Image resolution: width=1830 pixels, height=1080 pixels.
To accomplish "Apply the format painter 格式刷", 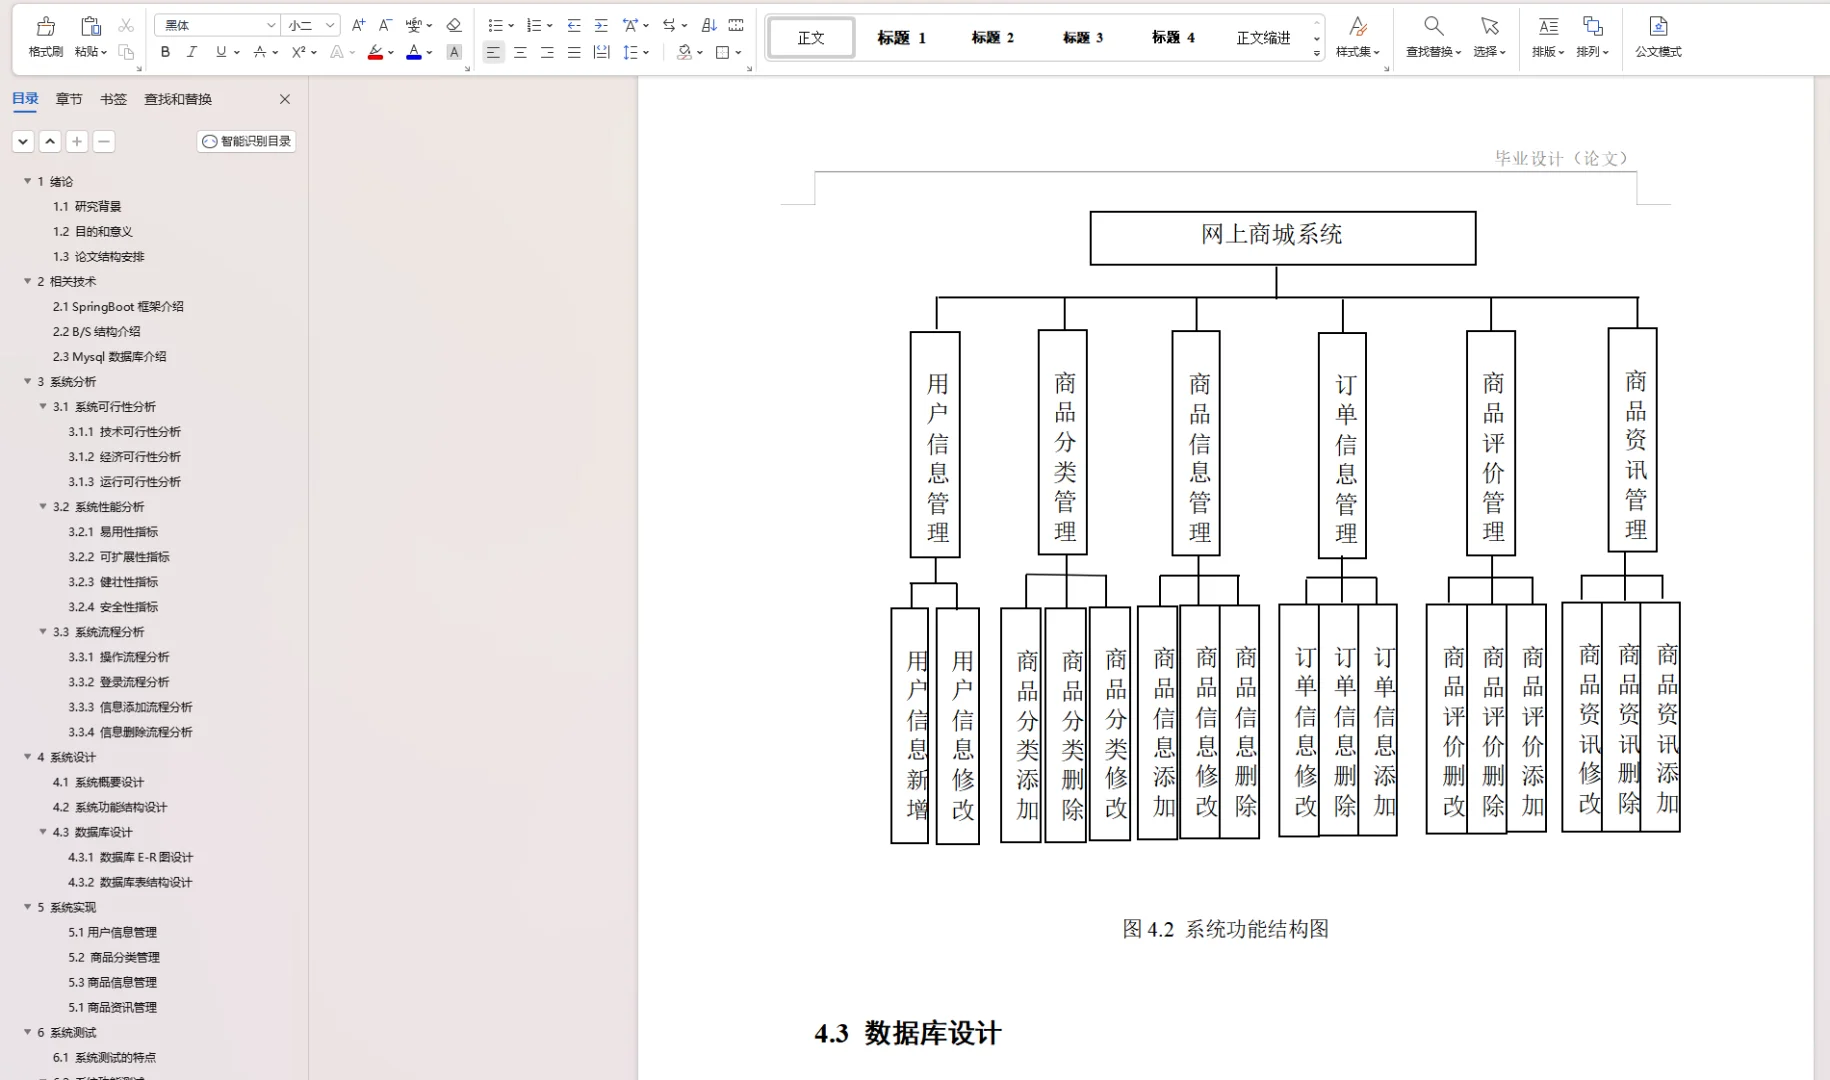I will tap(44, 36).
